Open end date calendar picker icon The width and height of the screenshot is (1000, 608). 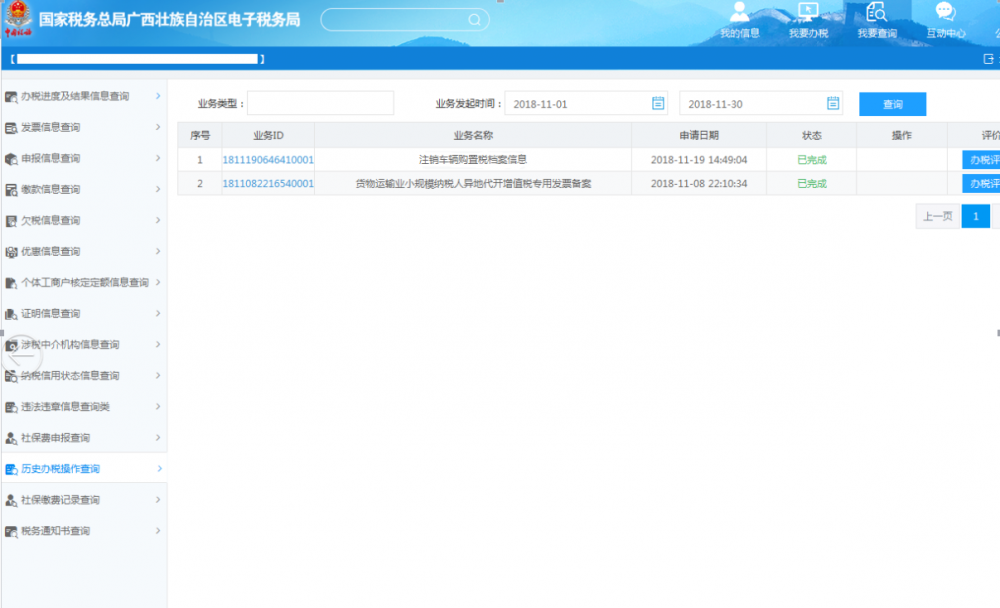(x=833, y=103)
